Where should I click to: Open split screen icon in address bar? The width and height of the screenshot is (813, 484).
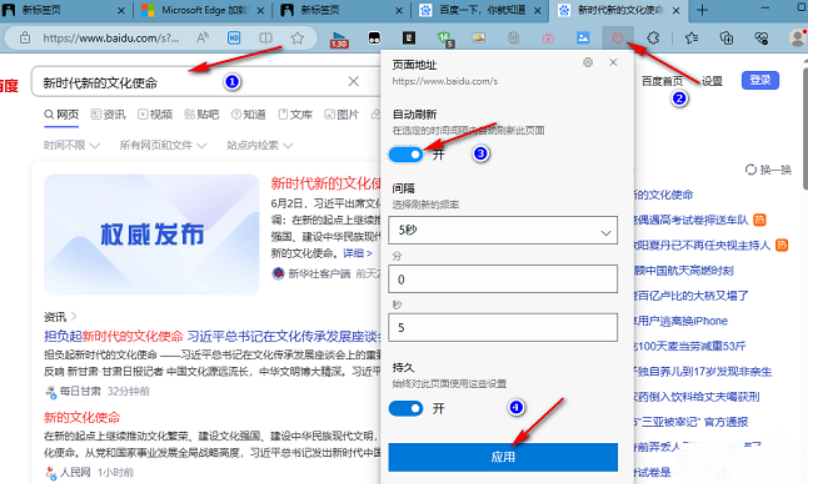tap(265, 37)
